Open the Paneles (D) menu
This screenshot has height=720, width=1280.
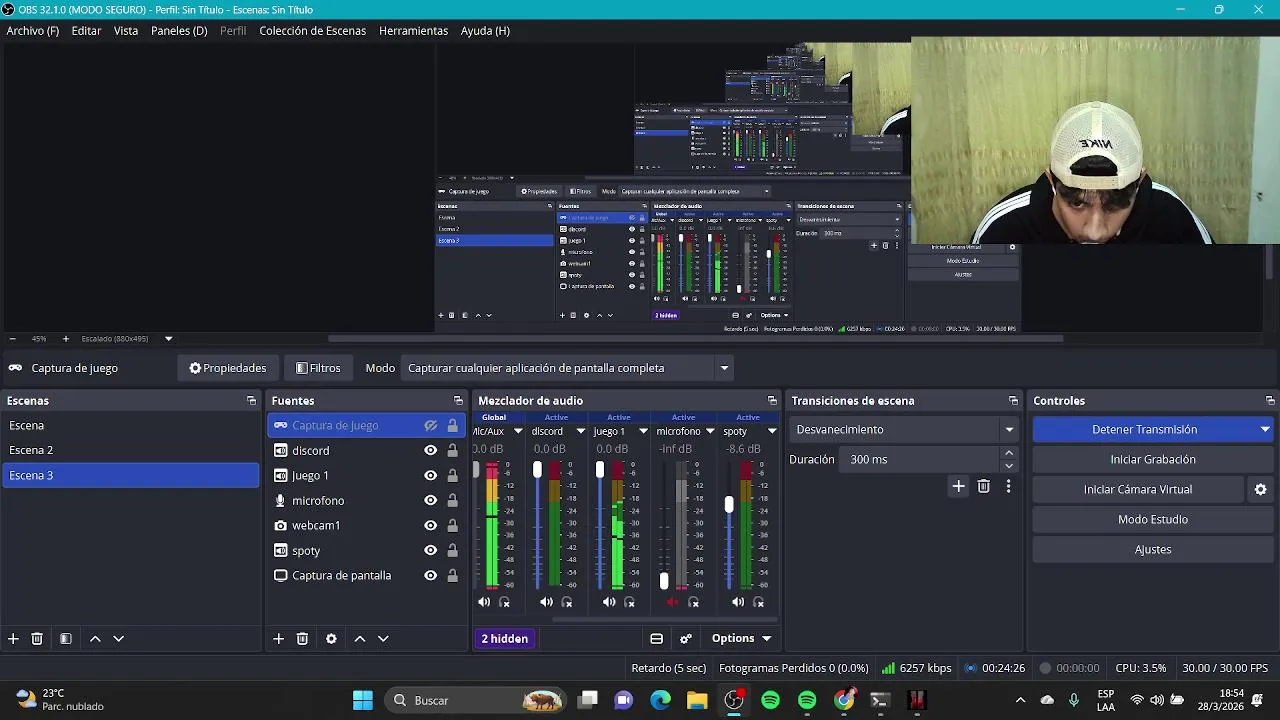(179, 31)
